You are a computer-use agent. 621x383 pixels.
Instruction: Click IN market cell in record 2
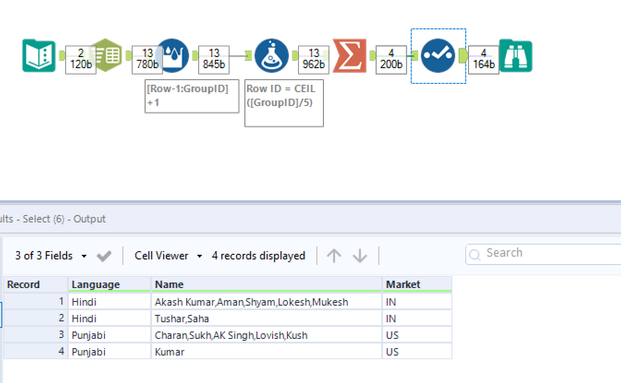click(417, 318)
